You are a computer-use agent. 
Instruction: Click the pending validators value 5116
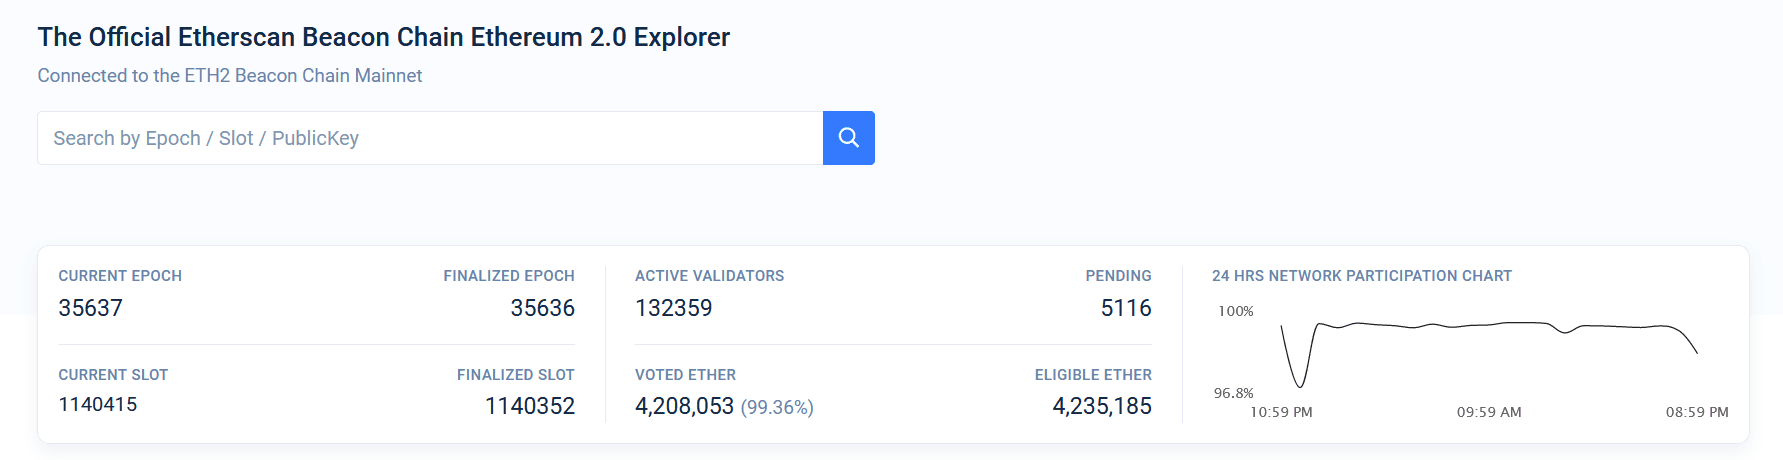click(x=1125, y=308)
